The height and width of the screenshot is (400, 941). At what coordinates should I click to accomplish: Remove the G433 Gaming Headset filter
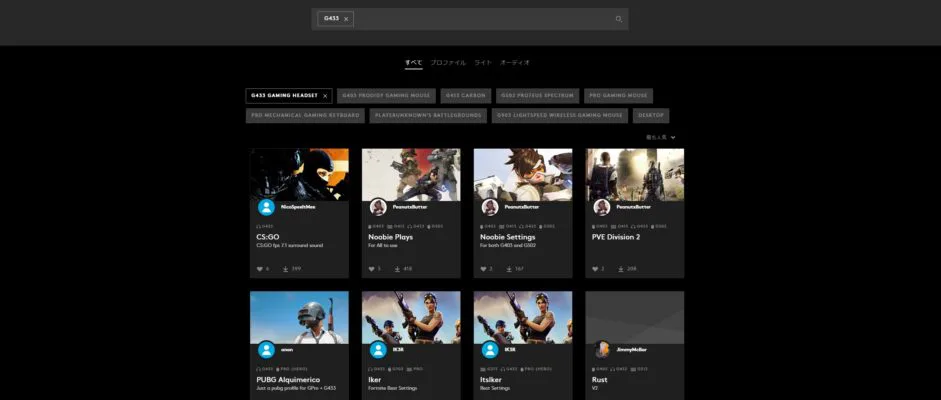pyautogui.click(x=325, y=96)
